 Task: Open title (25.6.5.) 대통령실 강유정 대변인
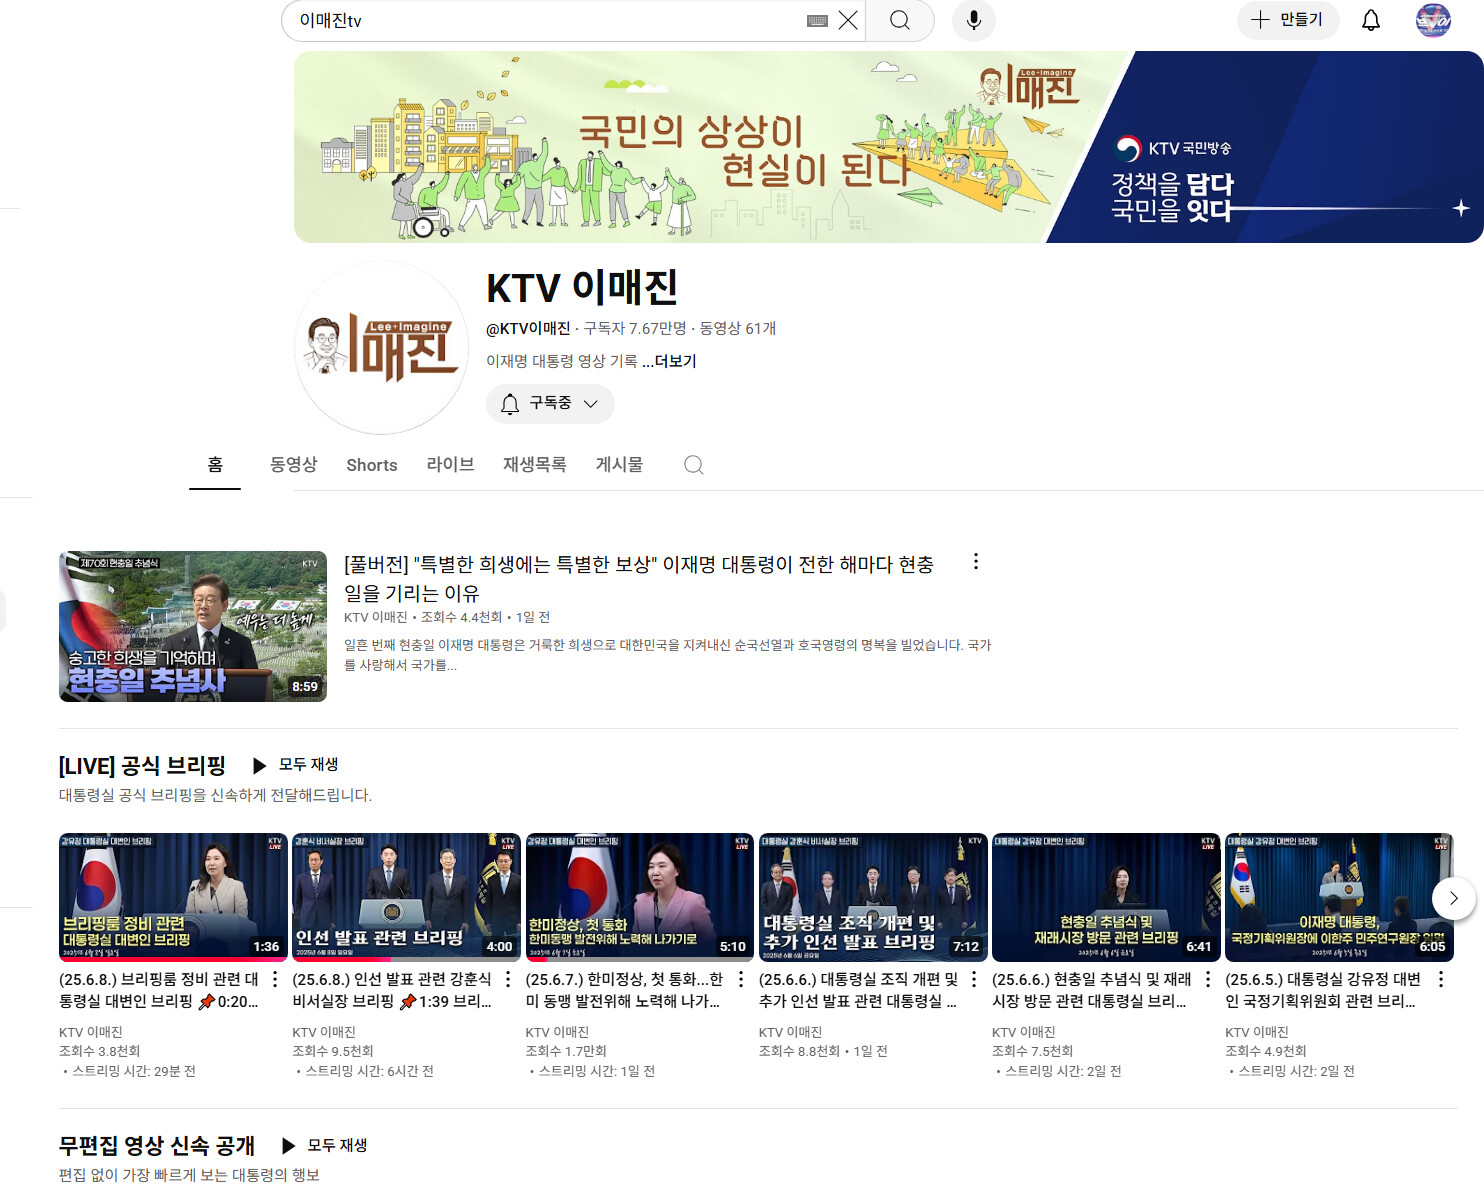tap(1323, 990)
